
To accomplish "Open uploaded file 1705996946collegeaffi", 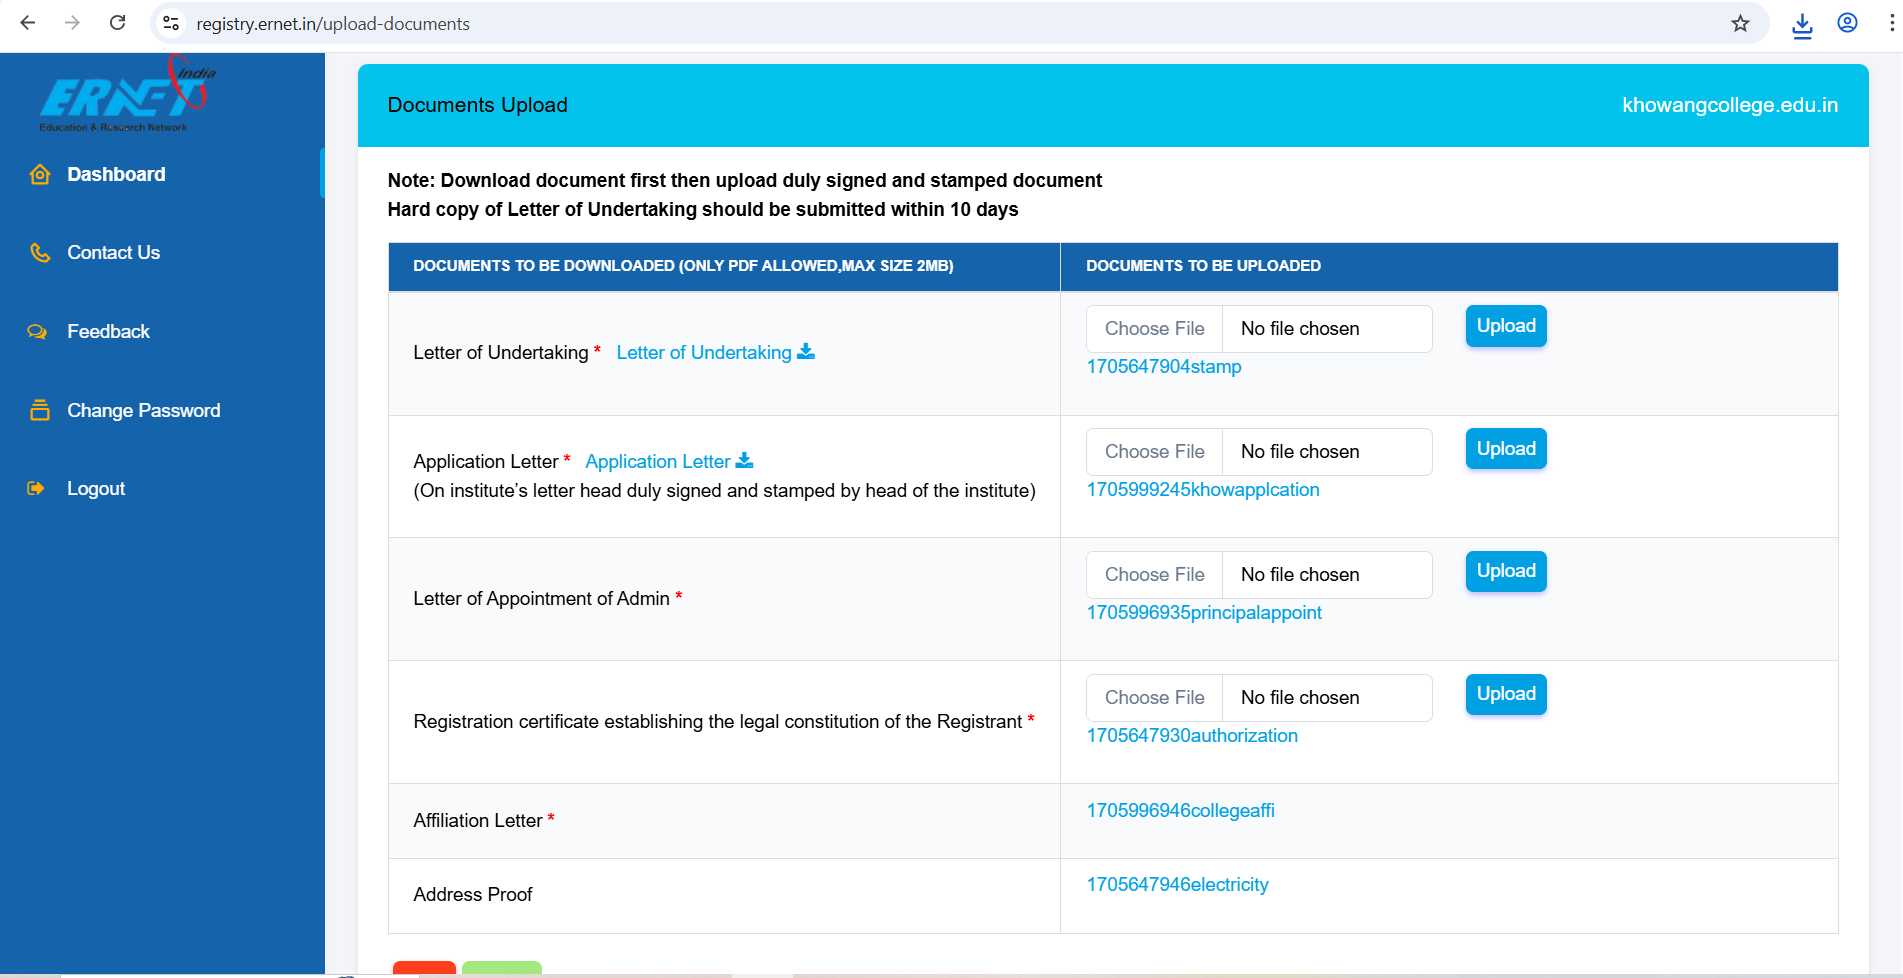I will [x=1180, y=811].
